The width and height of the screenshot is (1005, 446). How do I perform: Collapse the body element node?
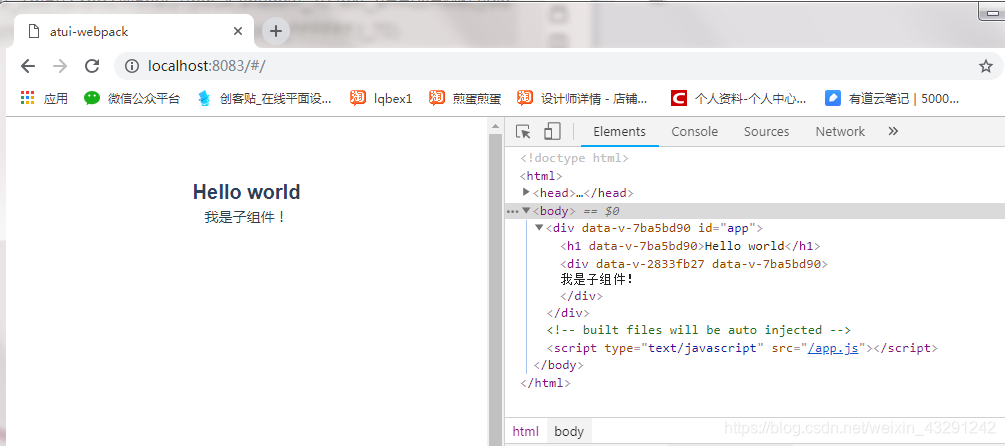pos(526,210)
